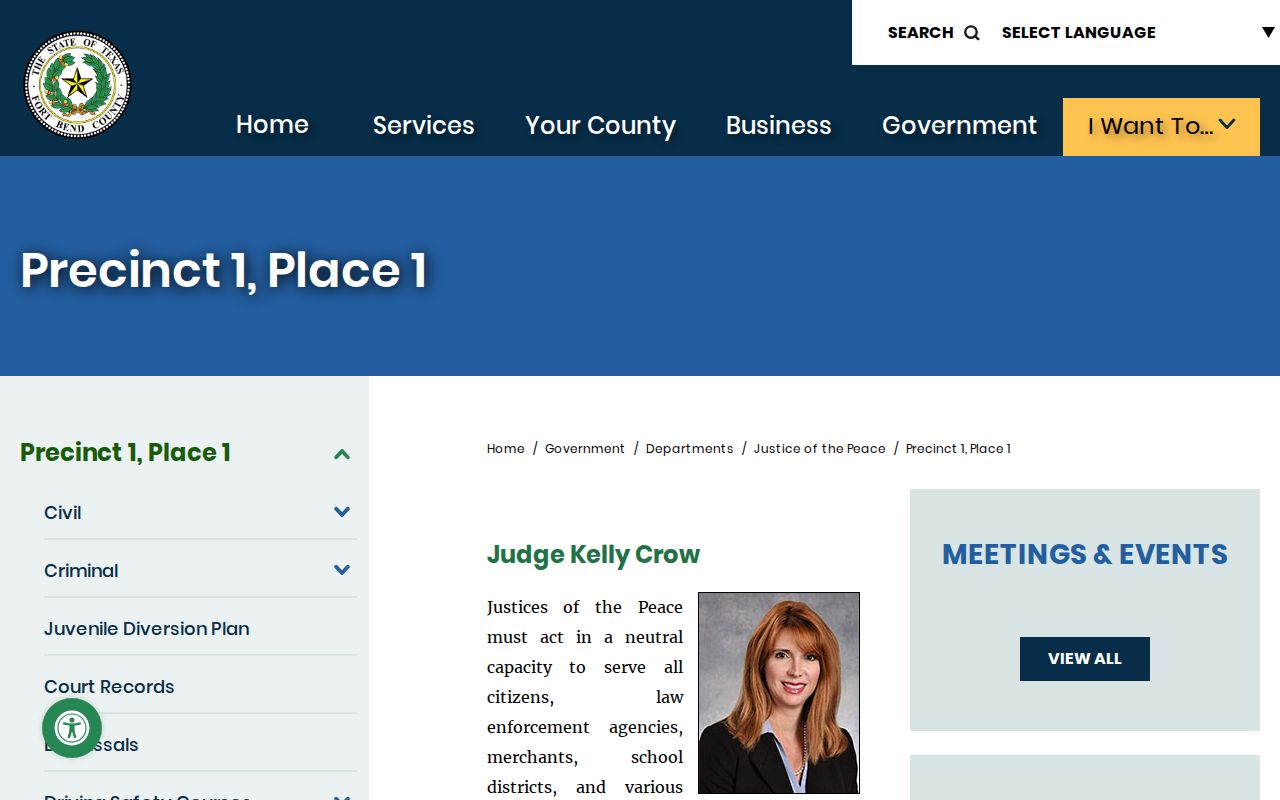The height and width of the screenshot is (800, 1280).
Task: Click the Precinct 1, Place 1 breadcrumb
Action: pos(958,449)
